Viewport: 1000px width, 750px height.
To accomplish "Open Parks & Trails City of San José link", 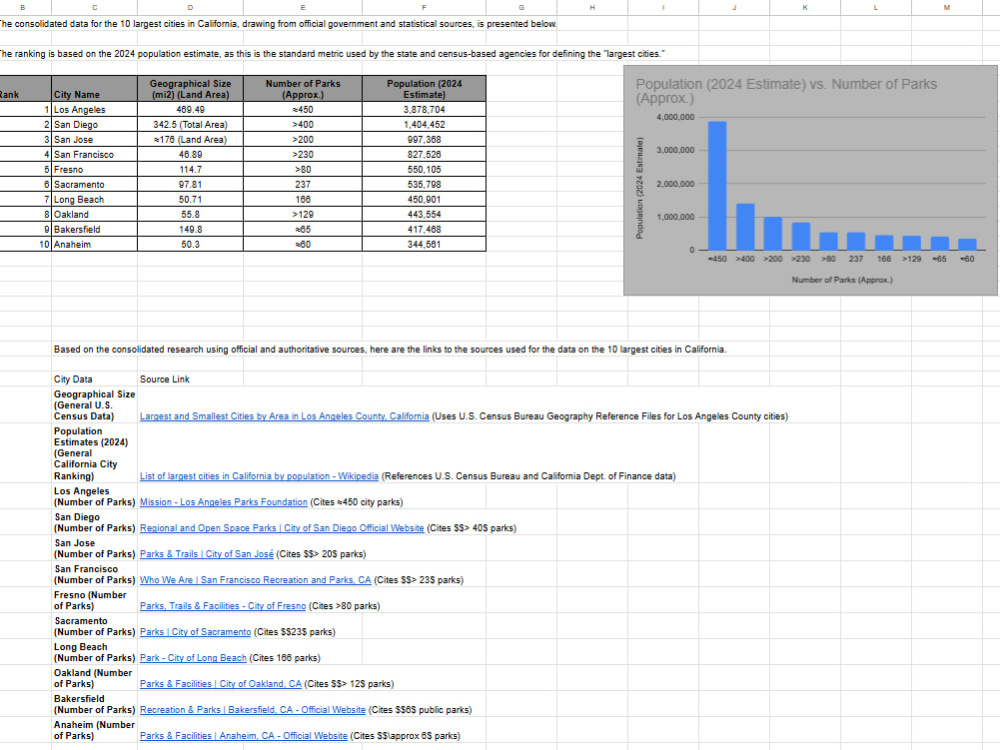I will (207, 554).
